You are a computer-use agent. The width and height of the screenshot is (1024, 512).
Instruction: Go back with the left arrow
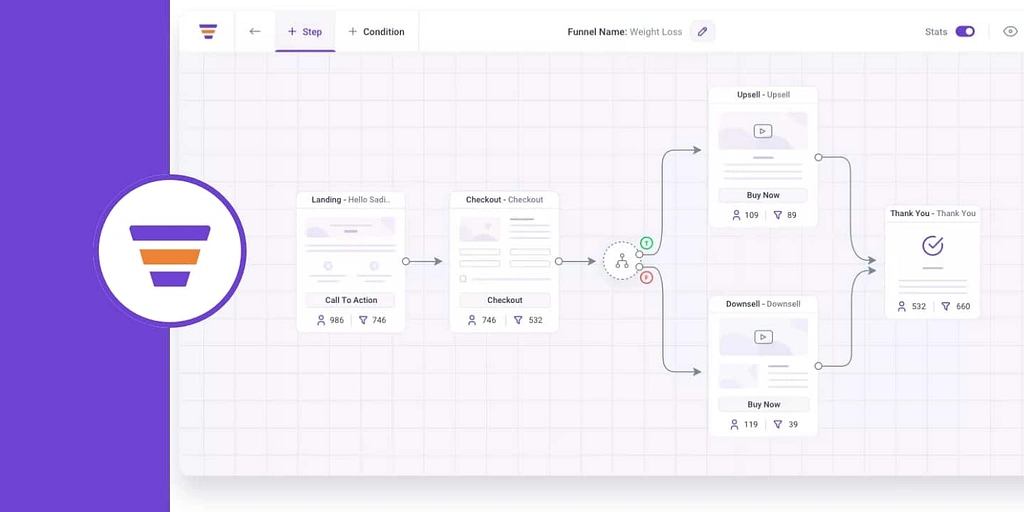[x=255, y=31]
